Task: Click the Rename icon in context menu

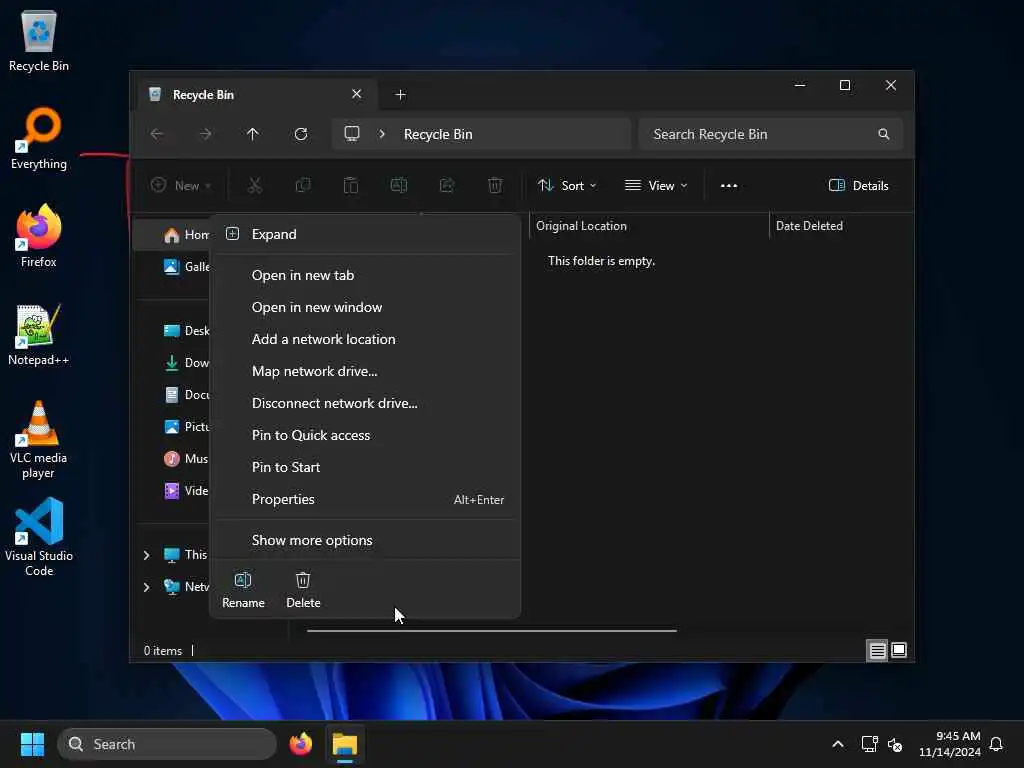Action: (243, 590)
